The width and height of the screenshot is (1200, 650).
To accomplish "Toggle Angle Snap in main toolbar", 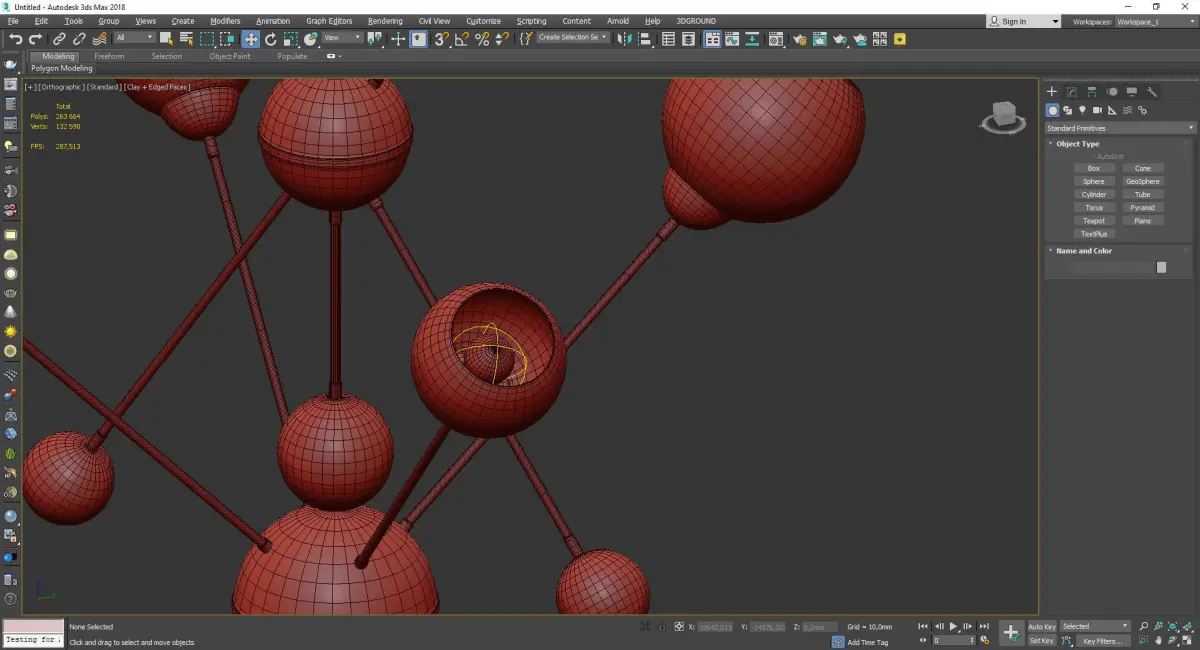I will click(x=461, y=39).
